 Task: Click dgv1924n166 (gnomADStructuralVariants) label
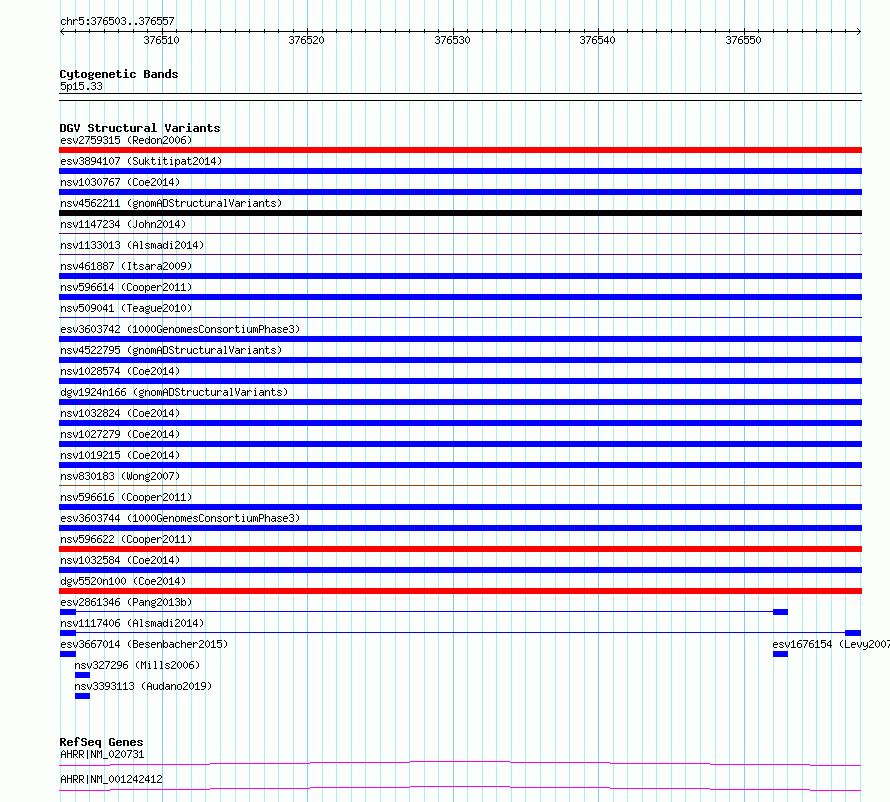[174, 392]
